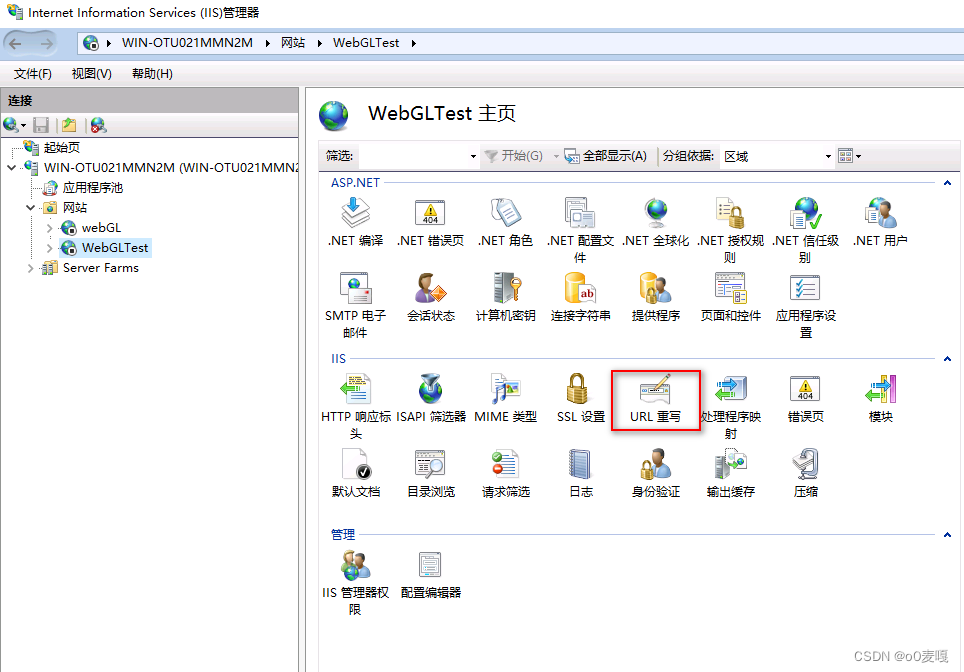The image size is (964, 672).
Task: Open the .NET 授权规则 feature
Action: (730, 231)
